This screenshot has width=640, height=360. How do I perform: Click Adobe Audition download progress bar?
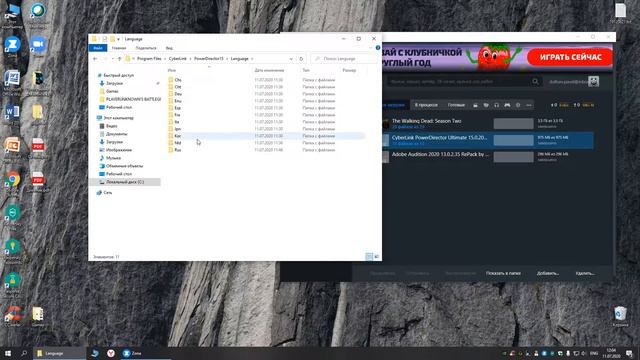(513, 157)
